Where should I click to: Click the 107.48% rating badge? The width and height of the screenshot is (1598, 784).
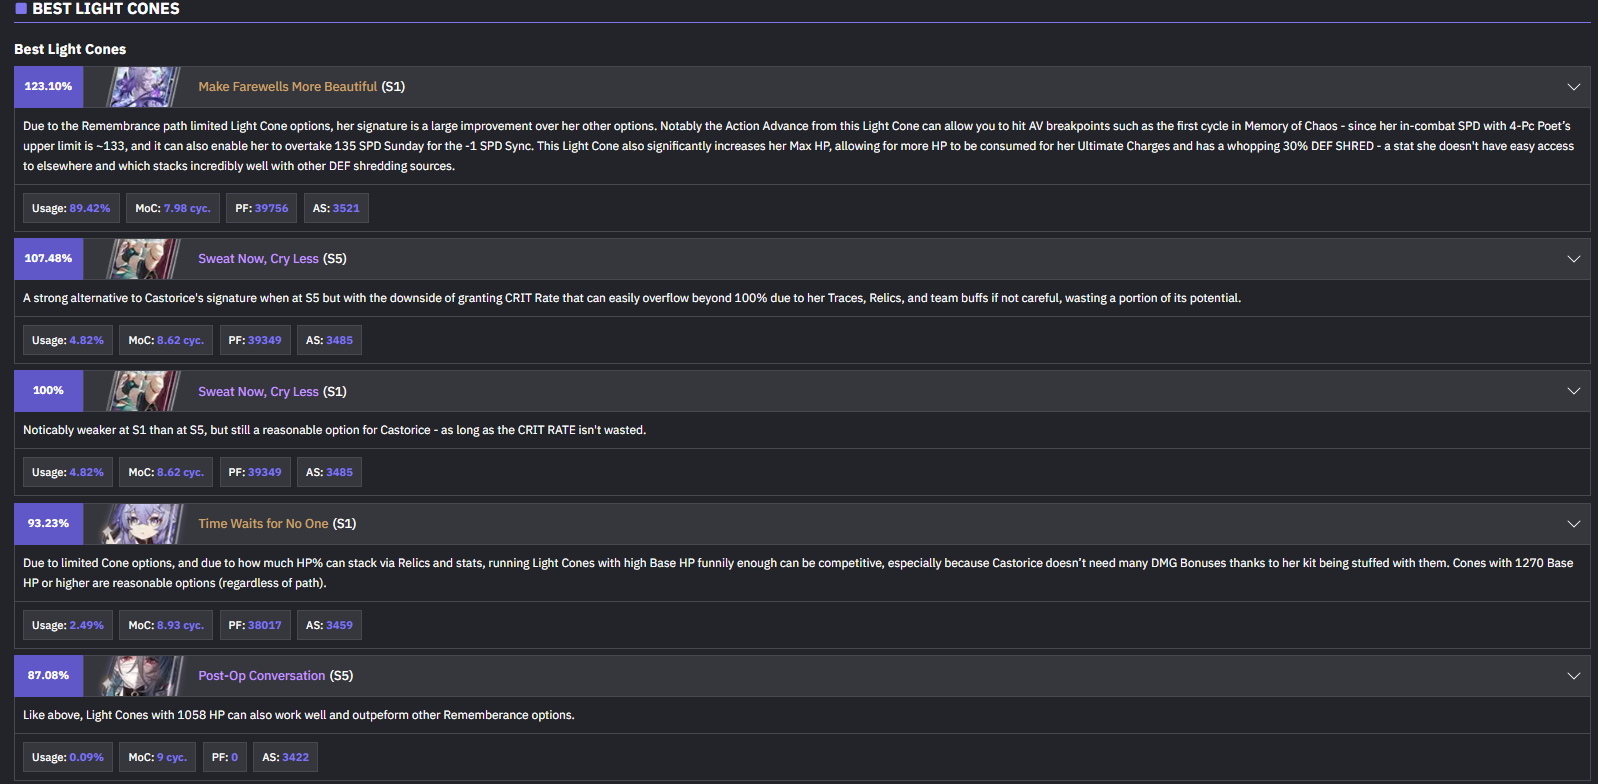[49, 259]
